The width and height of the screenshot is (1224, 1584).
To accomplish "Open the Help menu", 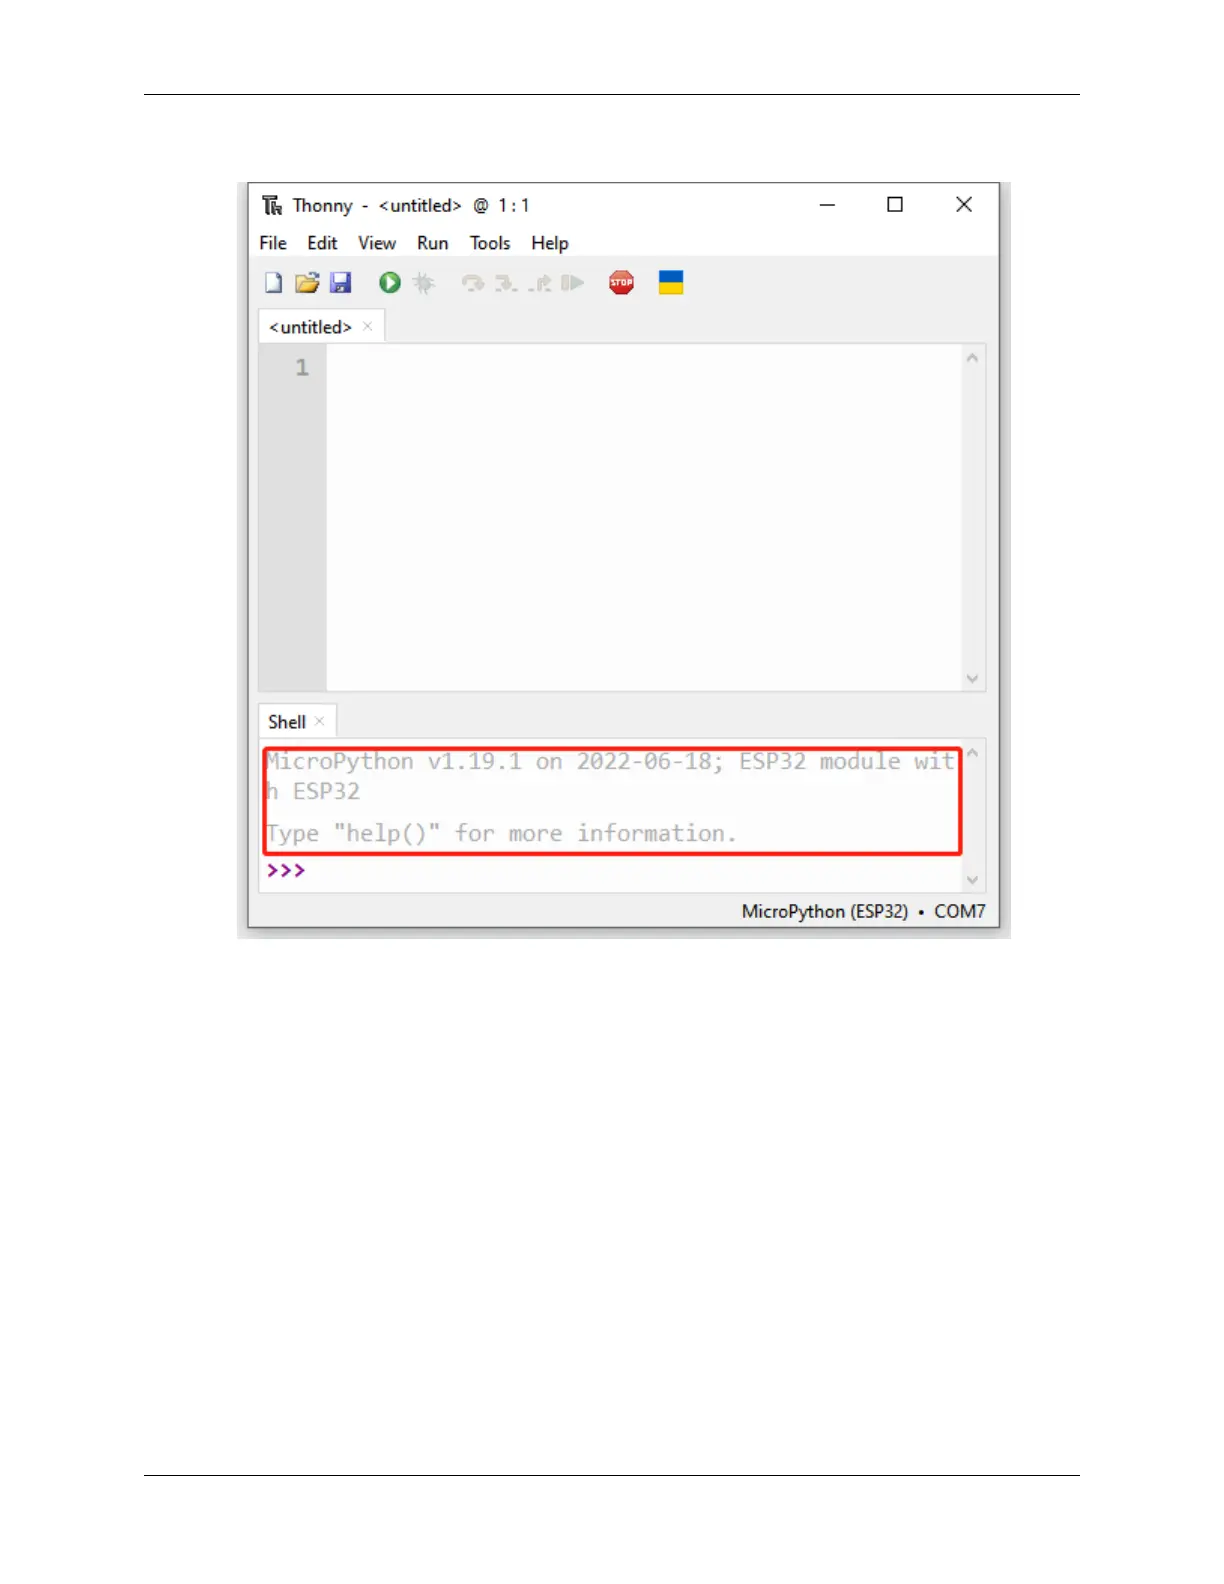I will [550, 243].
